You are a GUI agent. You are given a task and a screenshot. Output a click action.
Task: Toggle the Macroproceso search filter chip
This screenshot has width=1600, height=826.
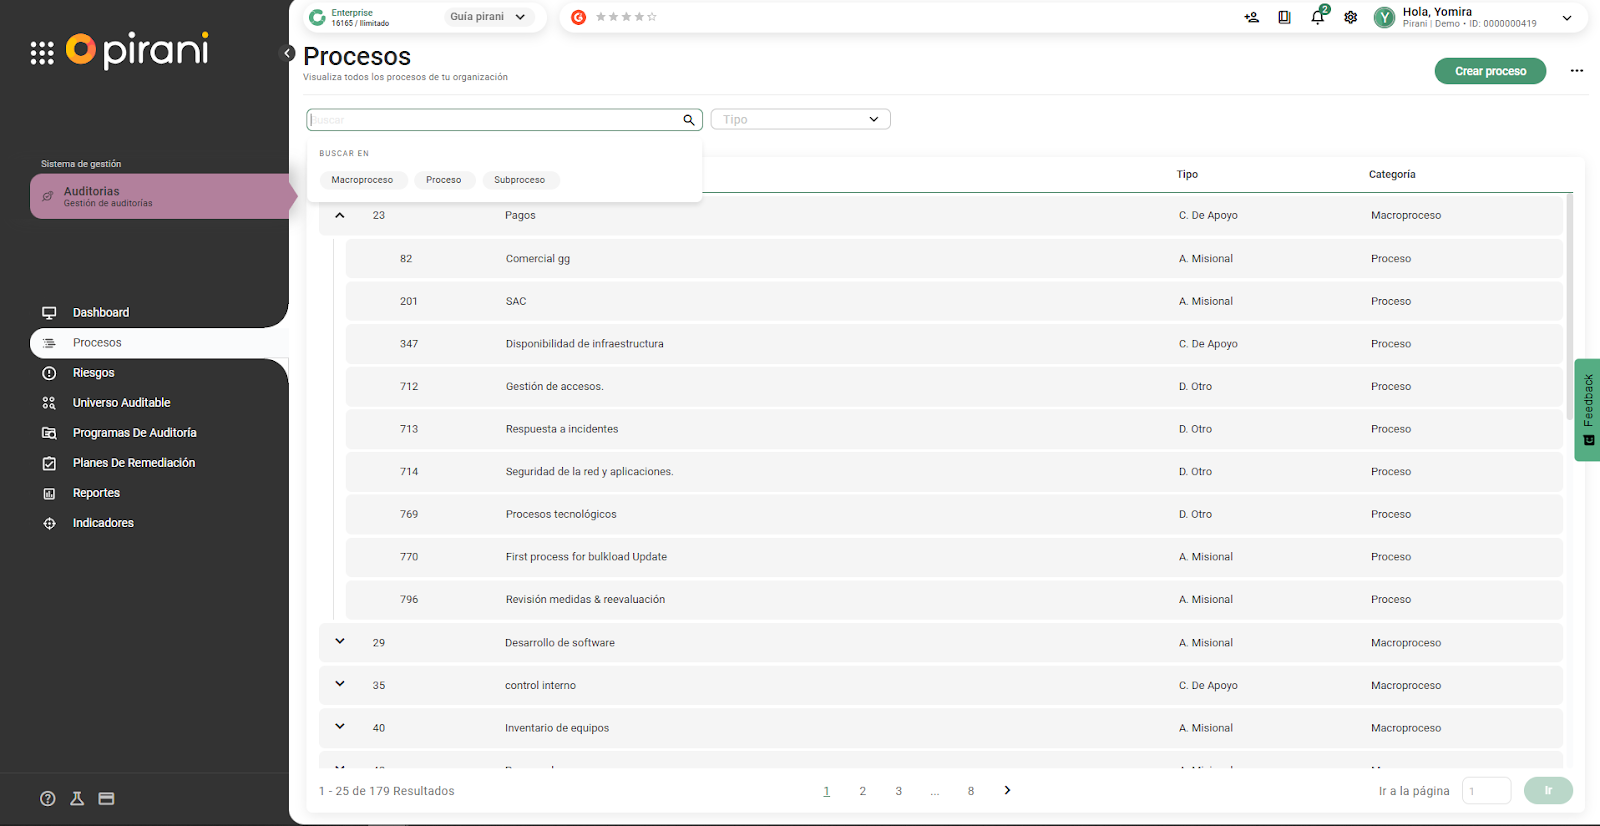pos(362,180)
